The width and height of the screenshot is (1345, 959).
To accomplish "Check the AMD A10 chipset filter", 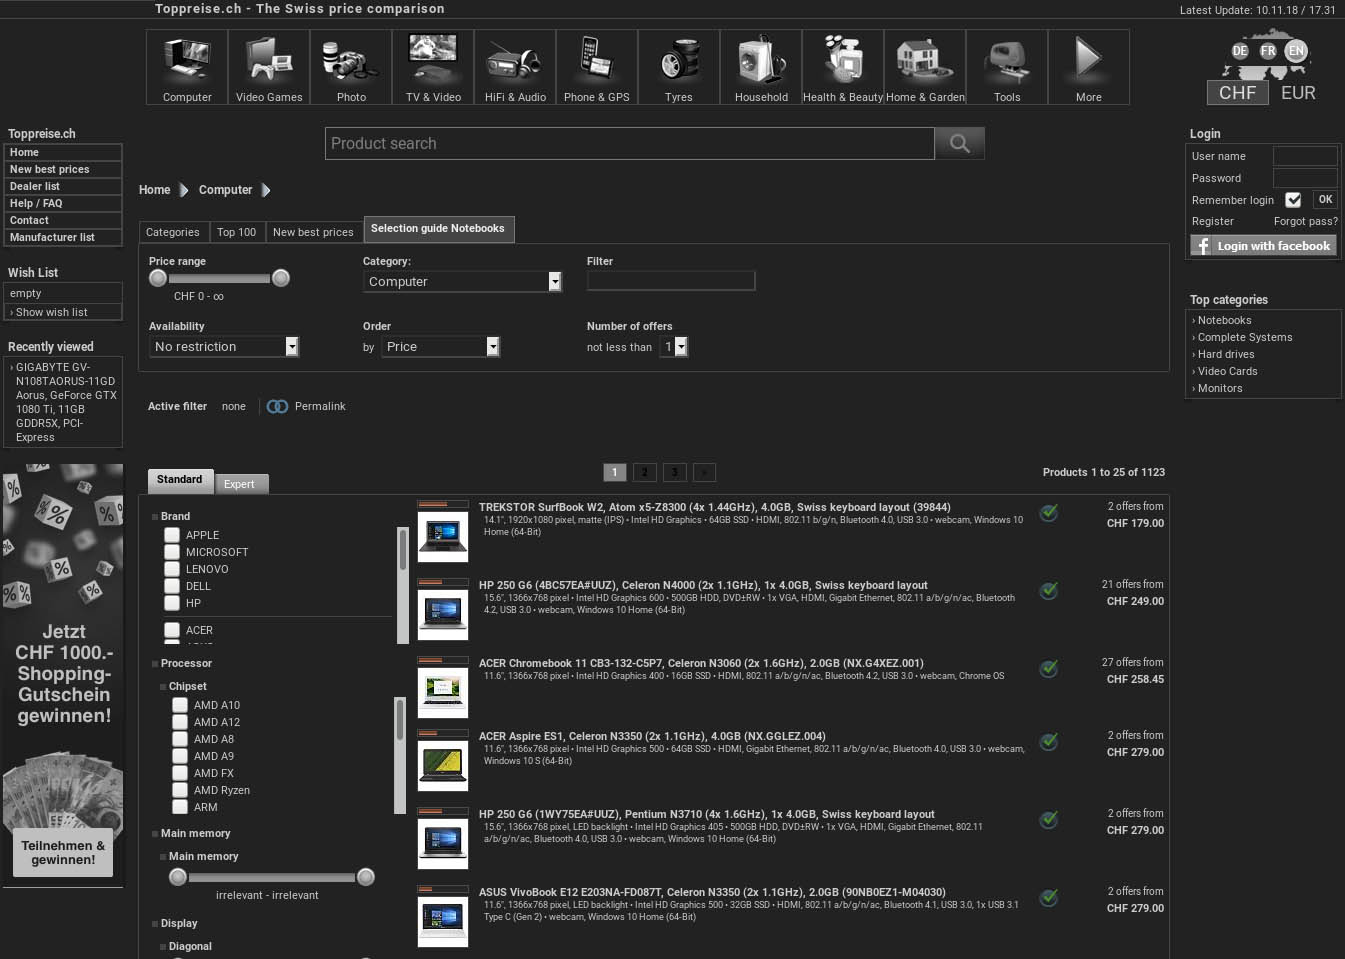I will pyautogui.click(x=180, y=705).
